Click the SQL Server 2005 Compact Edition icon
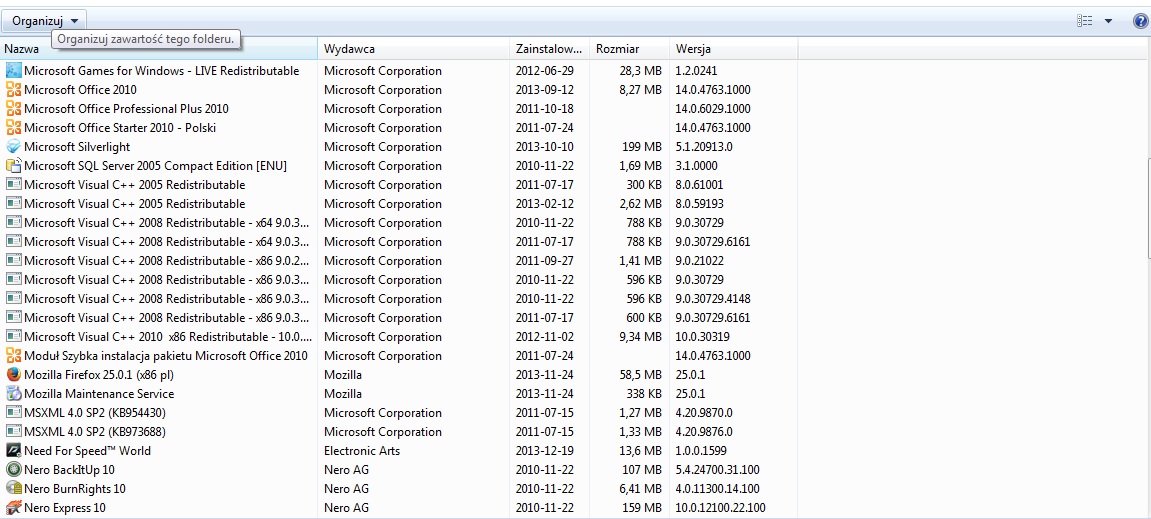 pyautogui.click(x=13, y=166)
